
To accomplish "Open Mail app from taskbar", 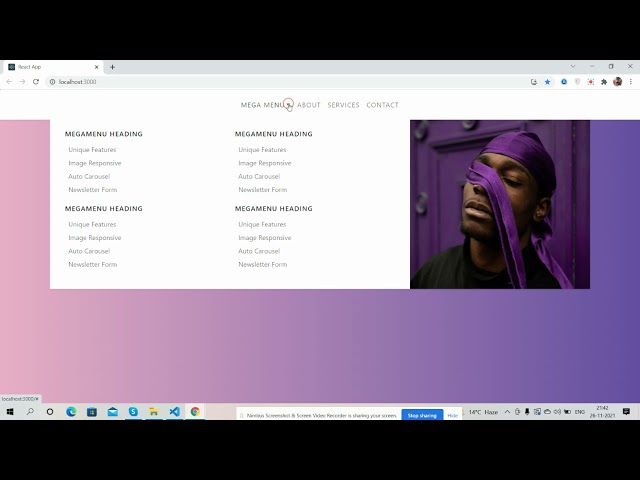I will tap(113, 412).
